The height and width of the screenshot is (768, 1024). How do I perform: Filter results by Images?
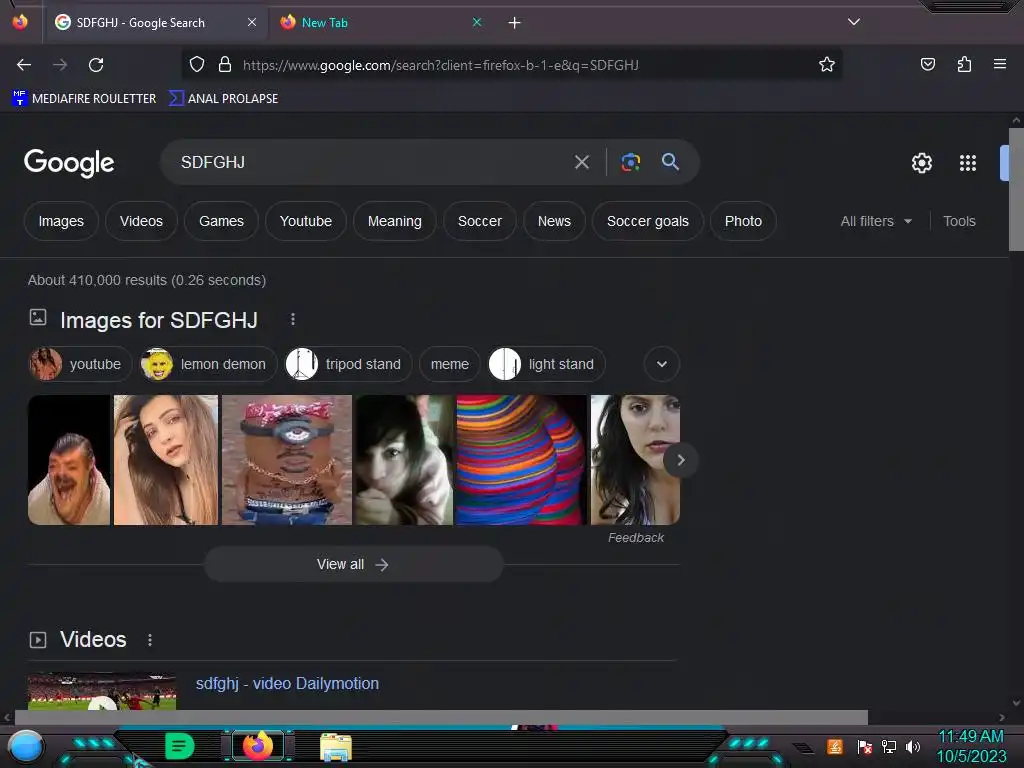(61, 221)
